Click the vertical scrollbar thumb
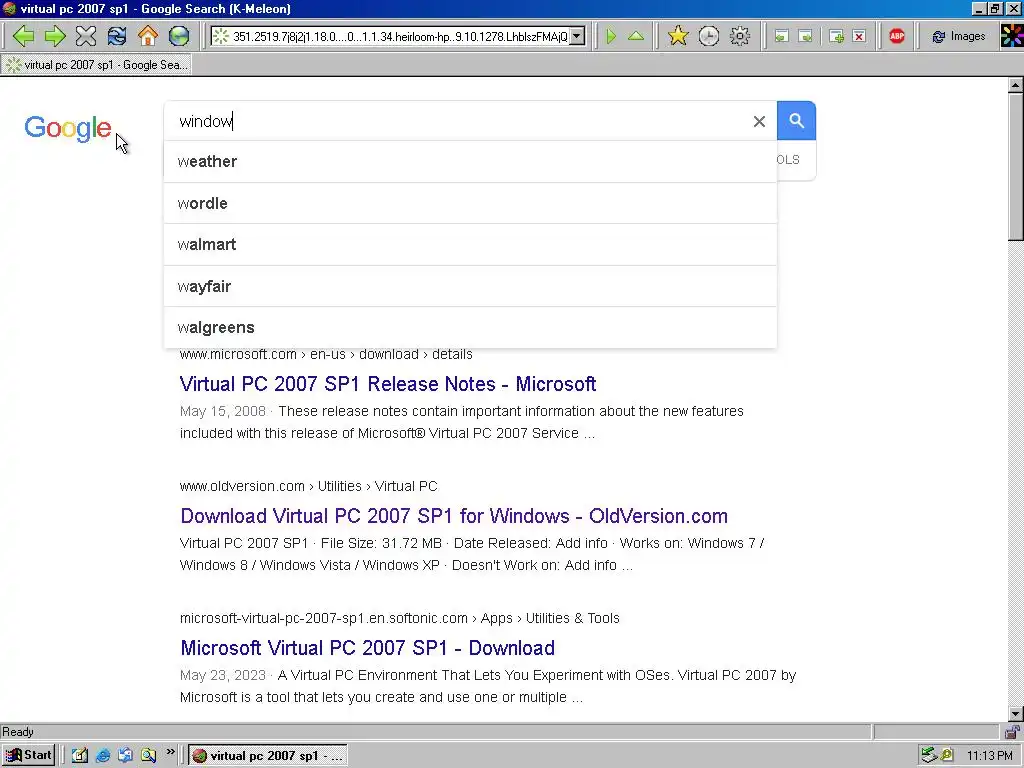 tap(1015, 167)
